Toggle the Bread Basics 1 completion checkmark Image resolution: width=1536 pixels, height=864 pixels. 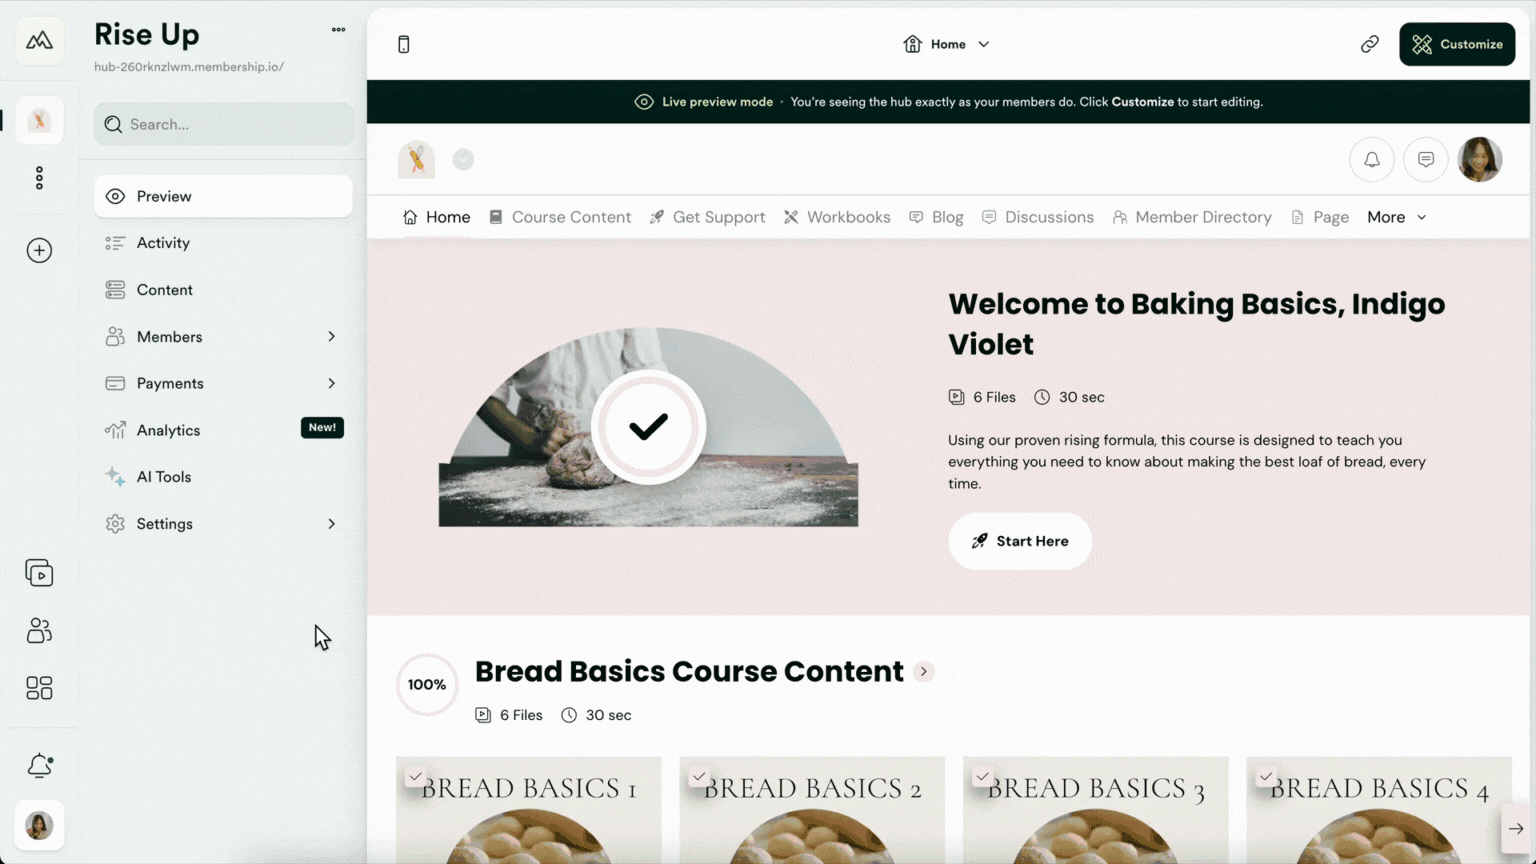[x=415, y=776]
